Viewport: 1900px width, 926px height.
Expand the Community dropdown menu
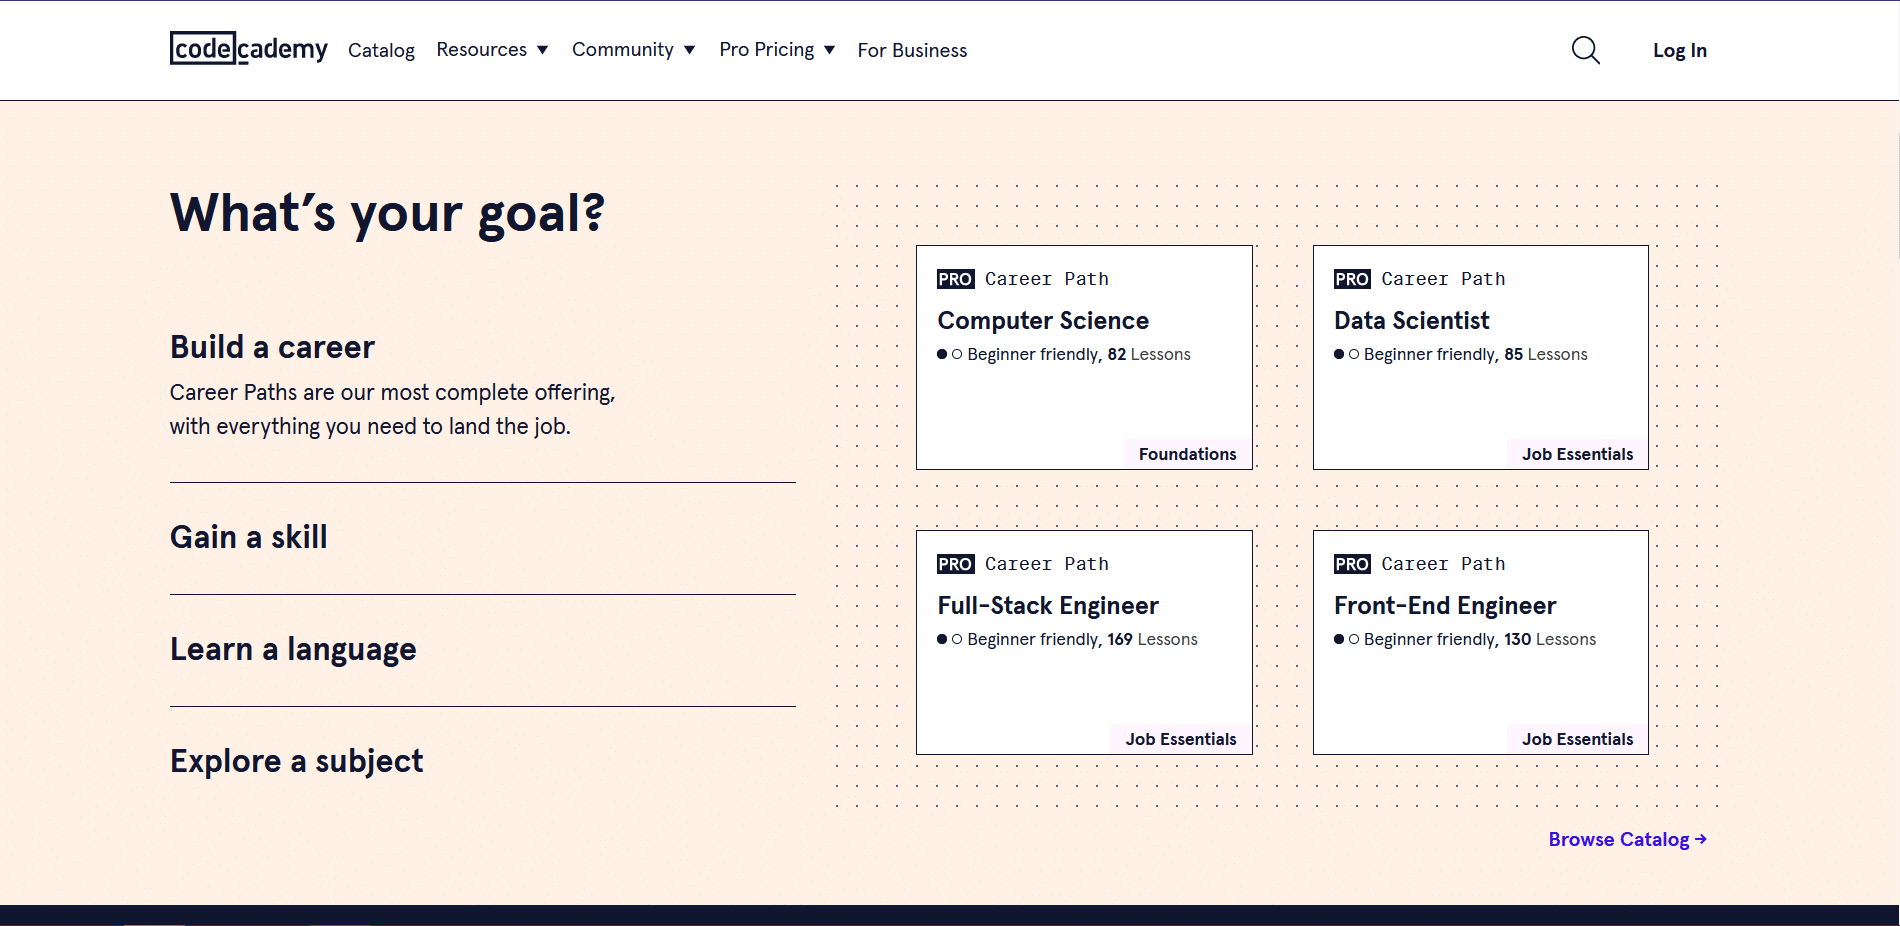633,50
